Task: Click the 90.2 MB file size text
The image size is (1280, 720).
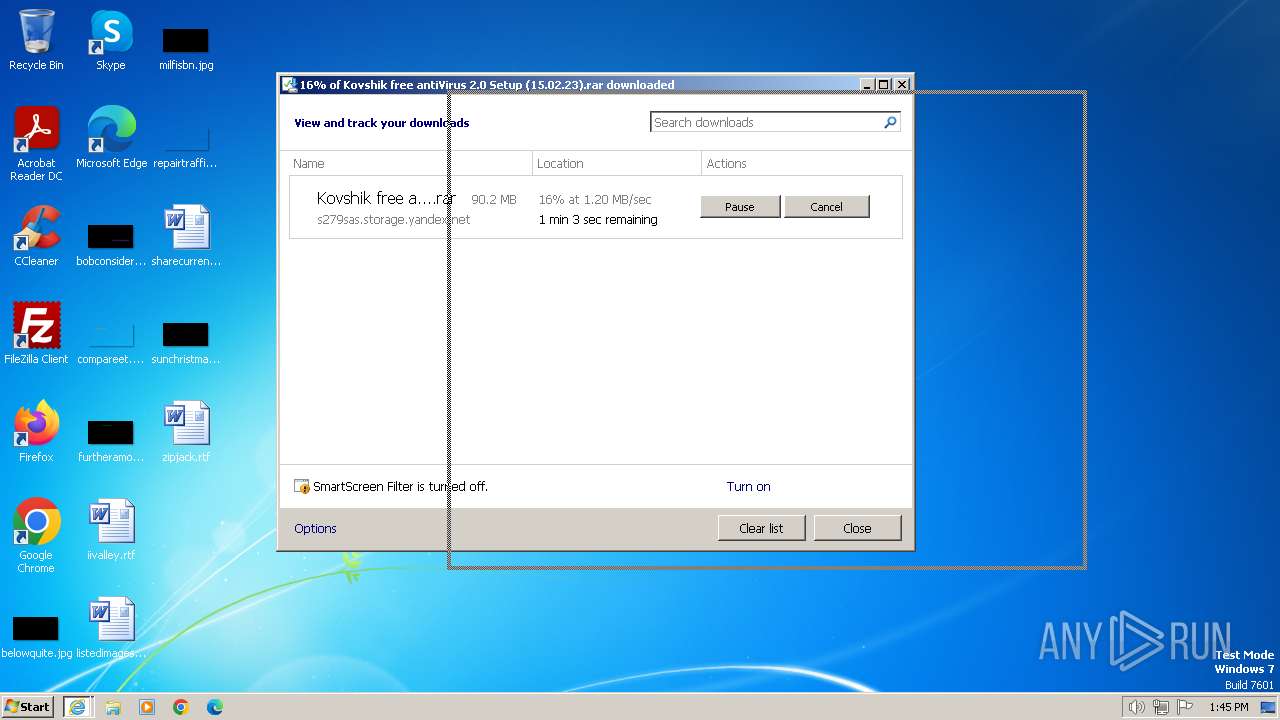Action: tap(494, 200)
